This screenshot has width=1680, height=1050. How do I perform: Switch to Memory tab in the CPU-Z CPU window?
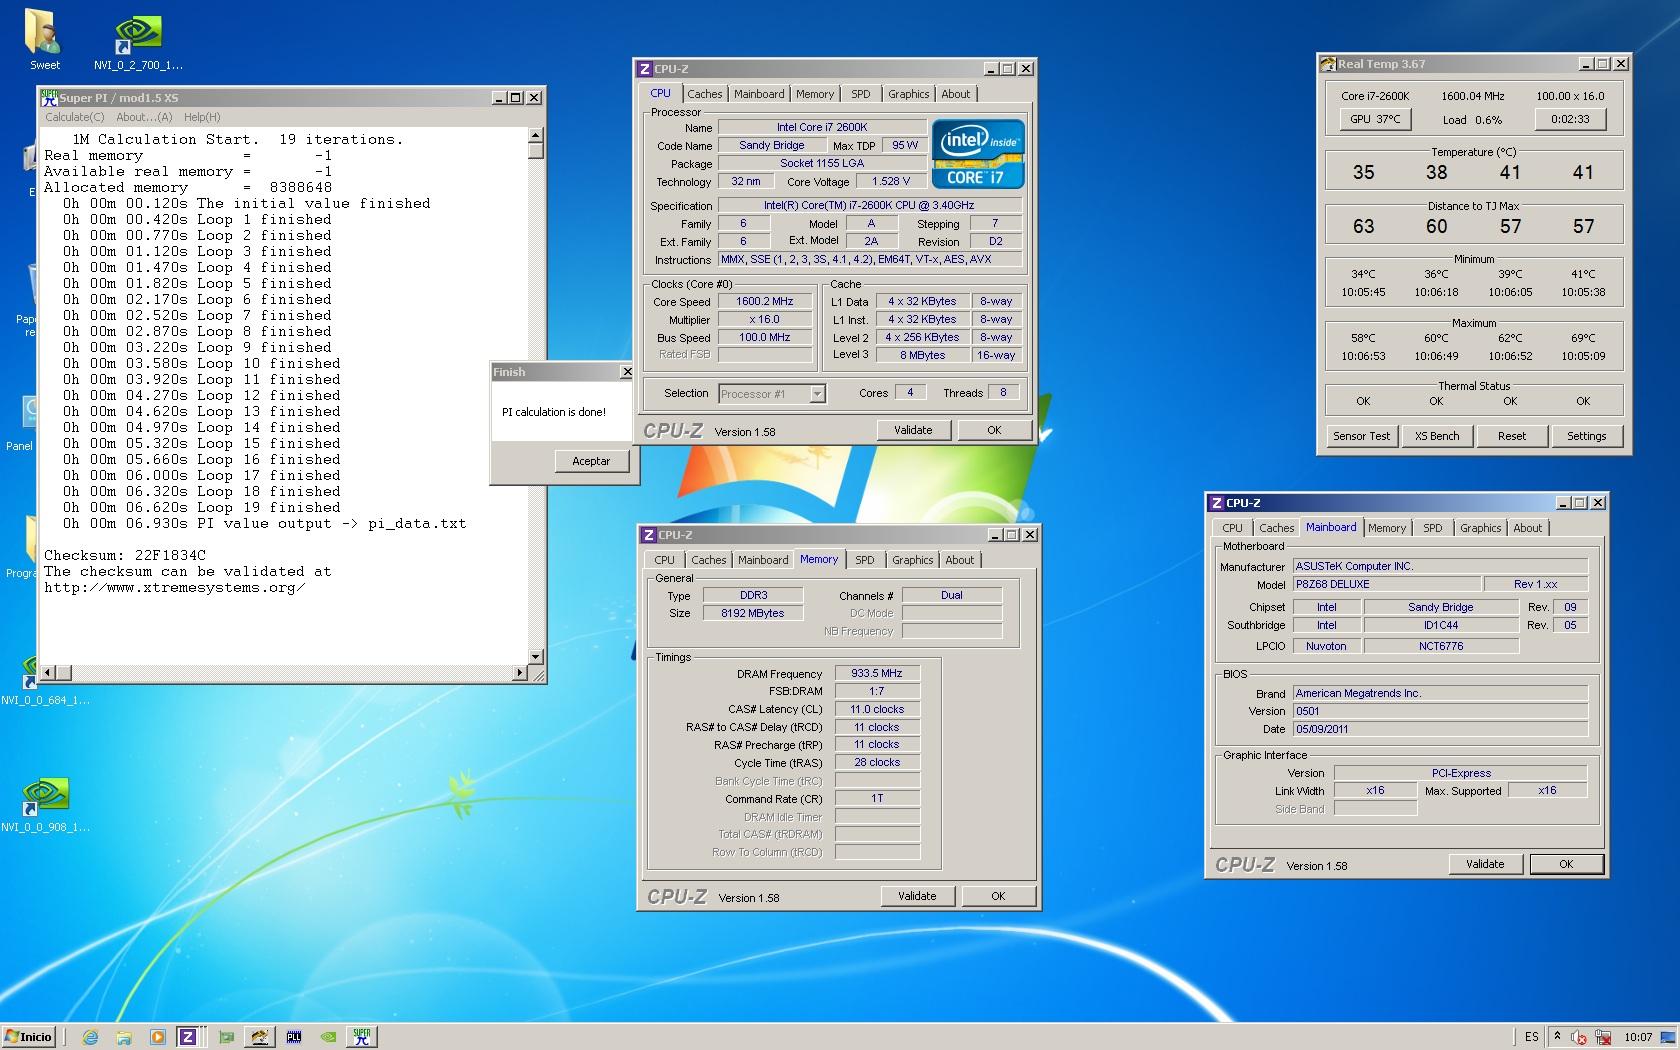(x=815, y=94)
